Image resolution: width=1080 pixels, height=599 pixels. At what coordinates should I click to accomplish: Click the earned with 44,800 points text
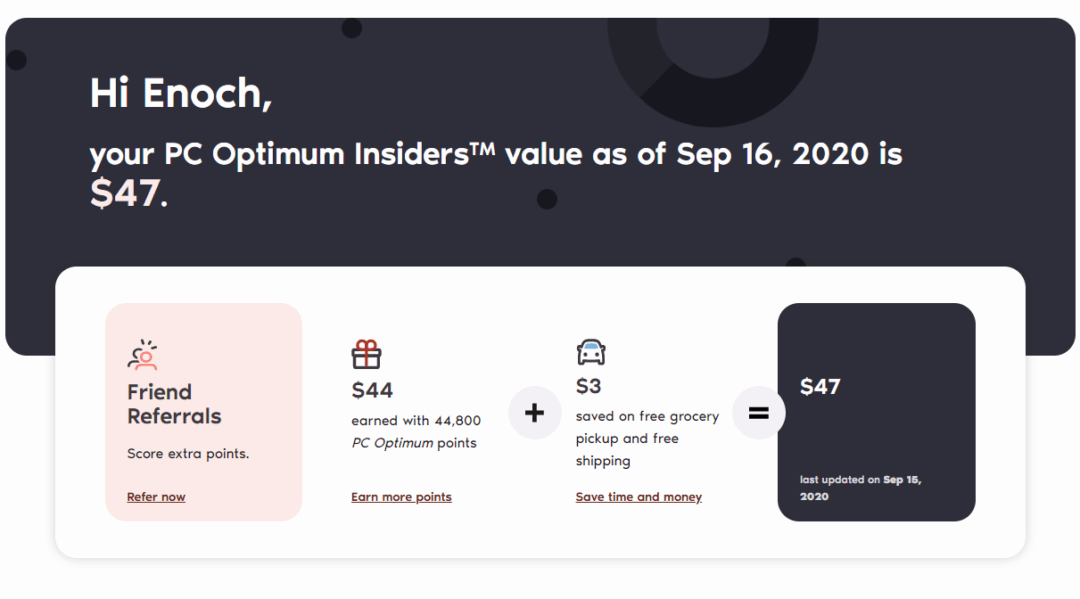[x=416, y=432]
